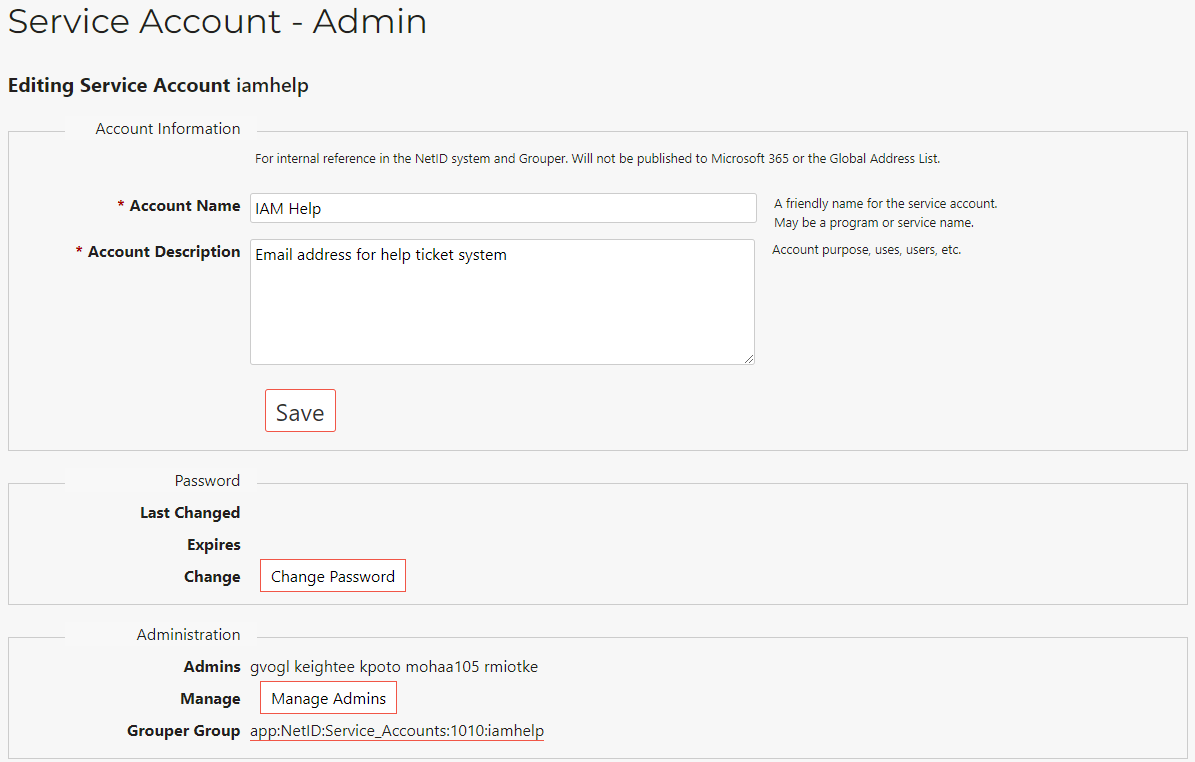Open the app:NetID:Service_Accounts:1010:iamhelp Grouper link
The height and width of the screenshot is (762, 1195).
pos(397,731)
